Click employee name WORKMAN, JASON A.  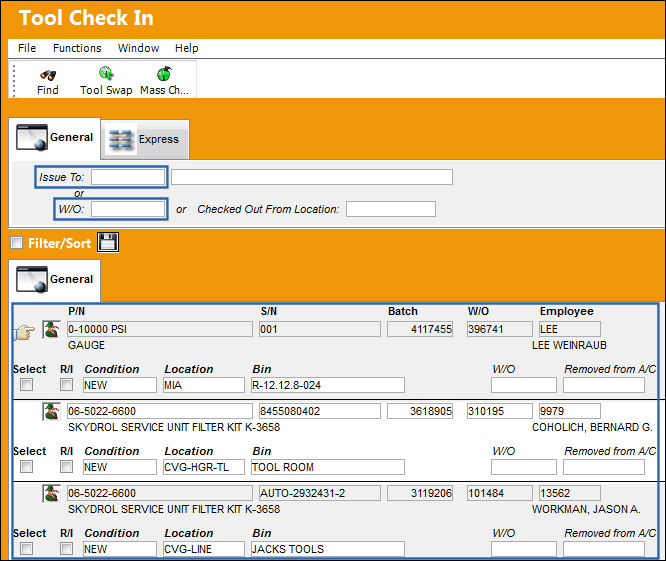[586, 509]
